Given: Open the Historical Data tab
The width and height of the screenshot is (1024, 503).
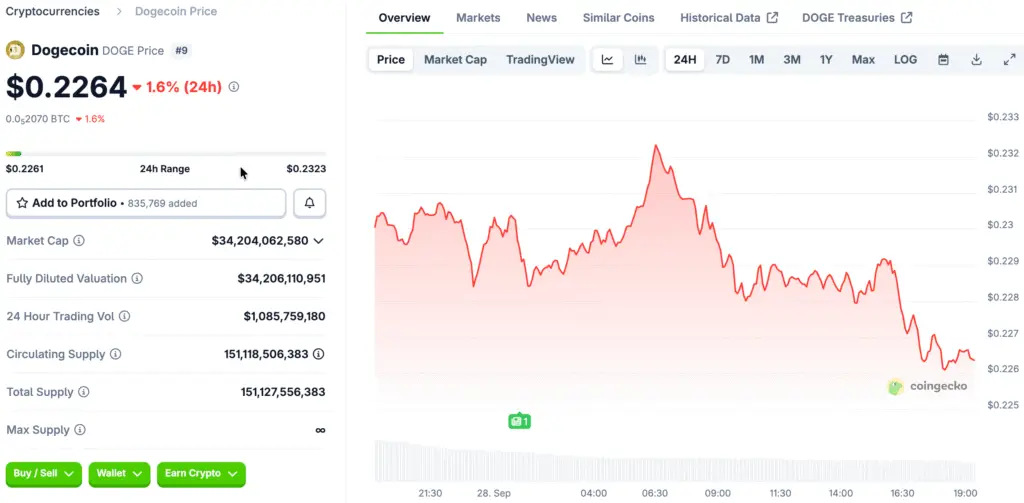Looking at the screenshot, I should (728, 18).
